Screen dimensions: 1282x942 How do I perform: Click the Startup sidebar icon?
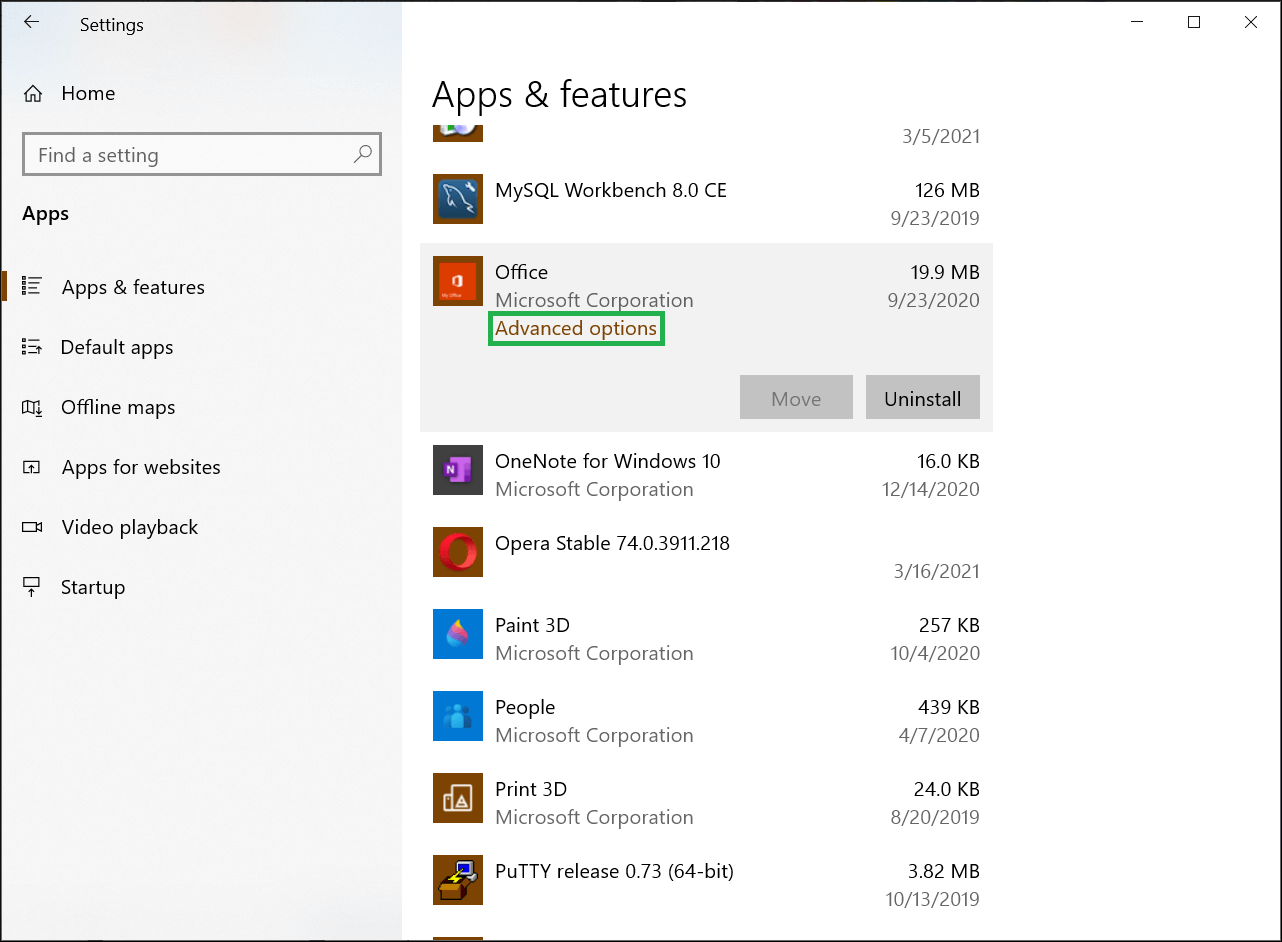[x=31, y=587]
